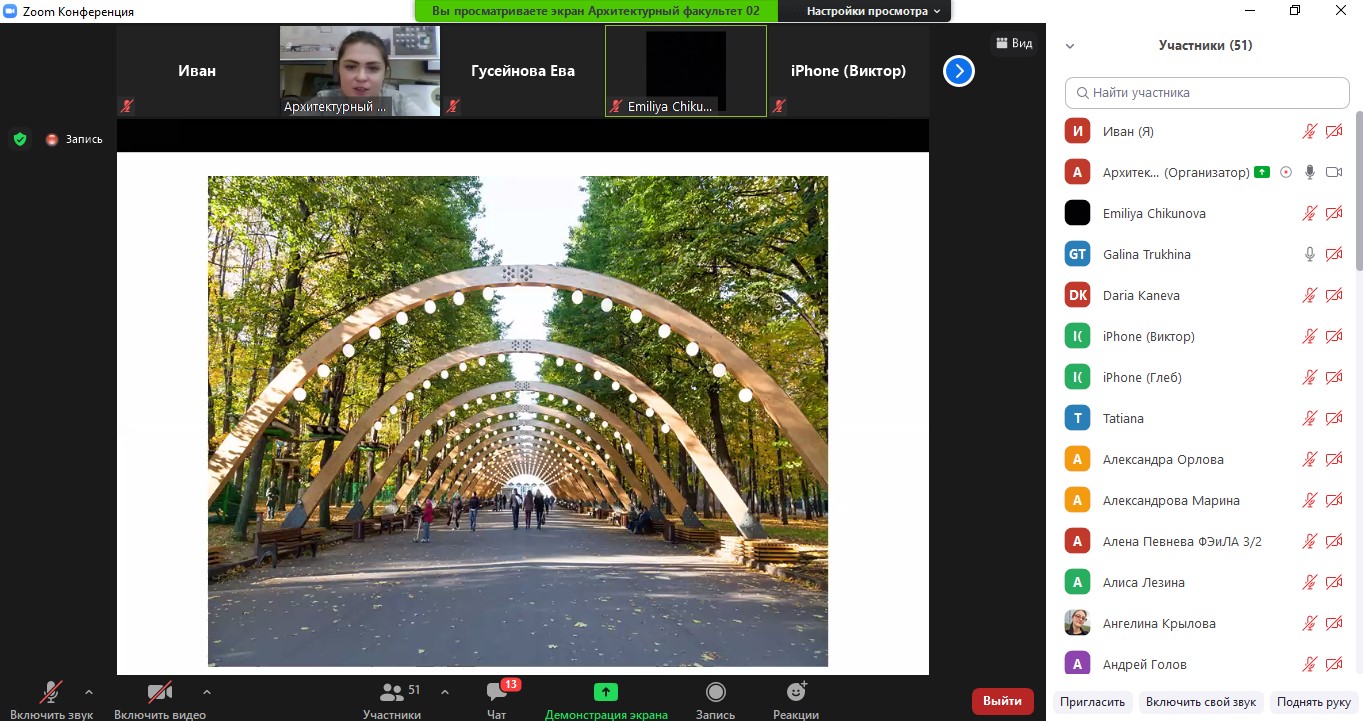Toggle muted mic icon next to Иван (Я)

pyautogui.click(x=1310, y=131)
